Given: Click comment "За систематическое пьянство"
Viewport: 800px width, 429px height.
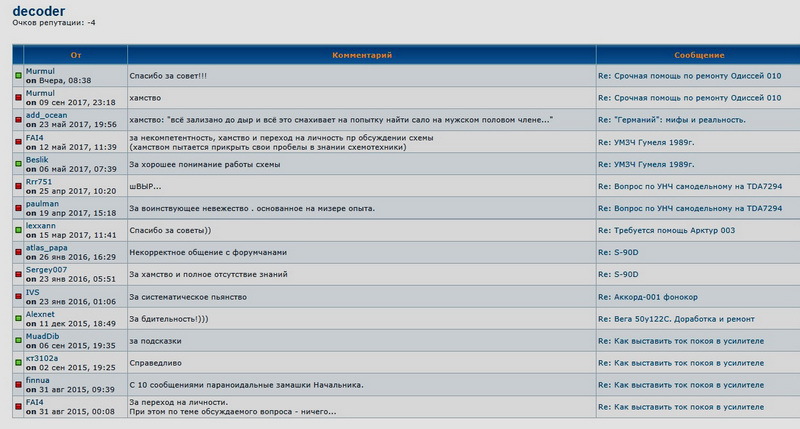Looking at the screenshot, I should click(188, 296).
